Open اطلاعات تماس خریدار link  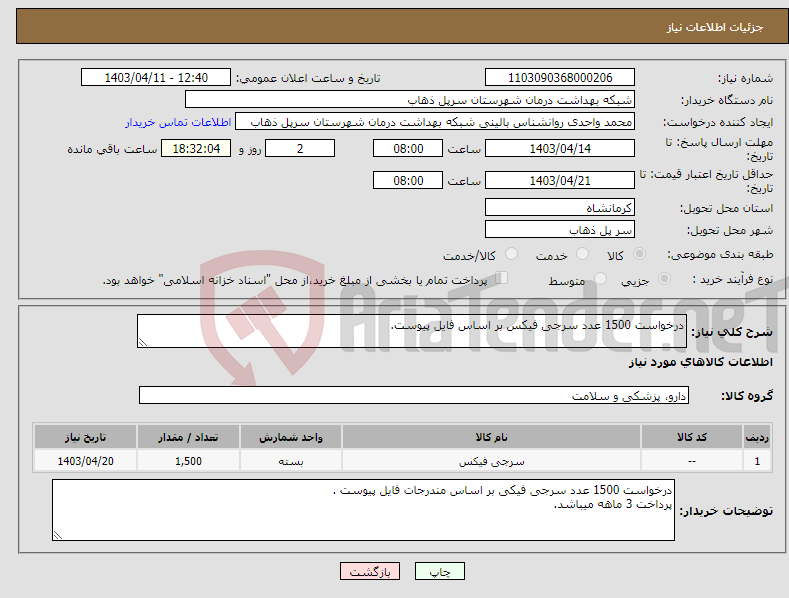point(178,122)
